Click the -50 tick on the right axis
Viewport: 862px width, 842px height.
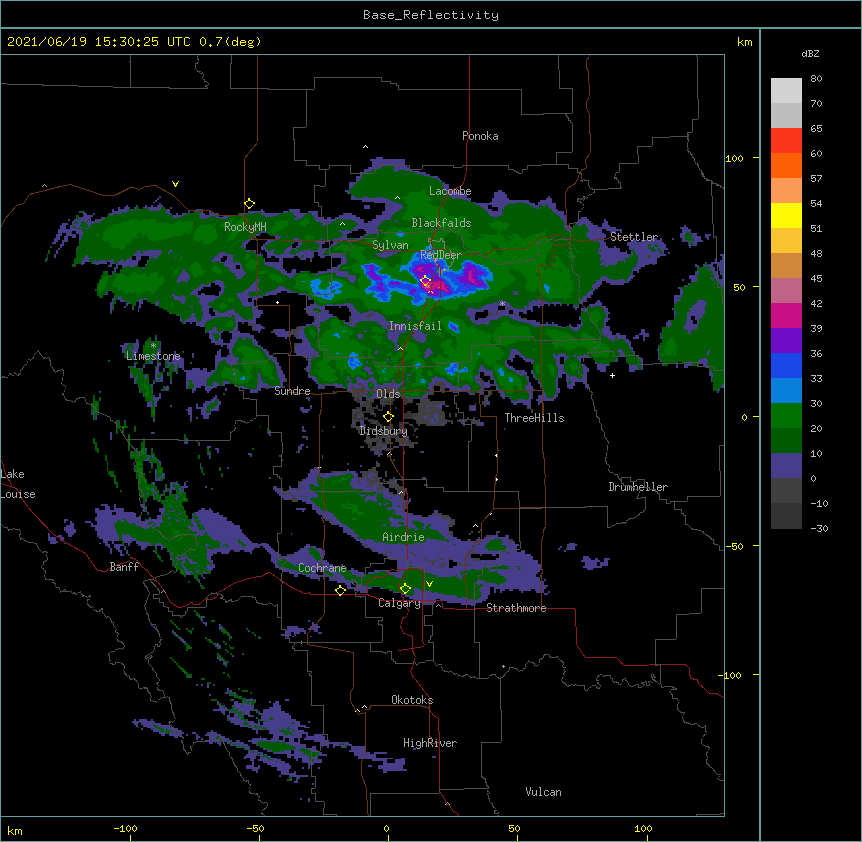tap(734, 546)
